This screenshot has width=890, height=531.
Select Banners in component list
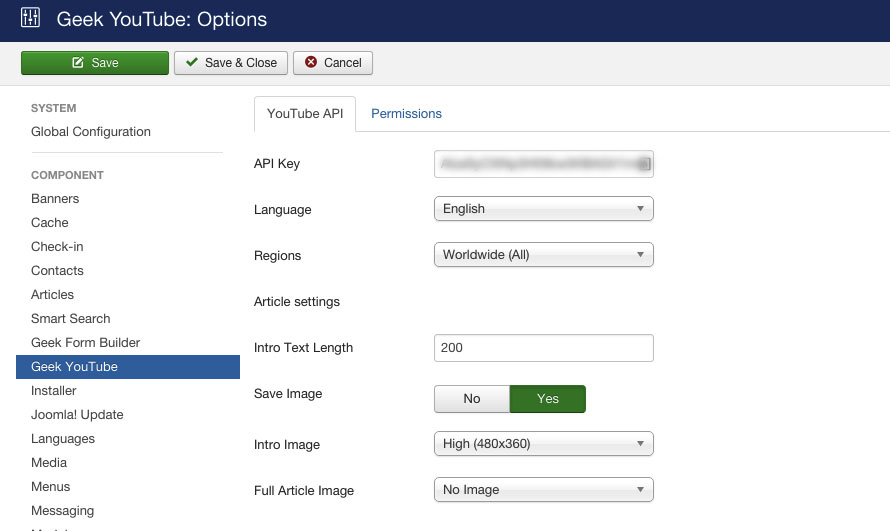click(55, 199)
